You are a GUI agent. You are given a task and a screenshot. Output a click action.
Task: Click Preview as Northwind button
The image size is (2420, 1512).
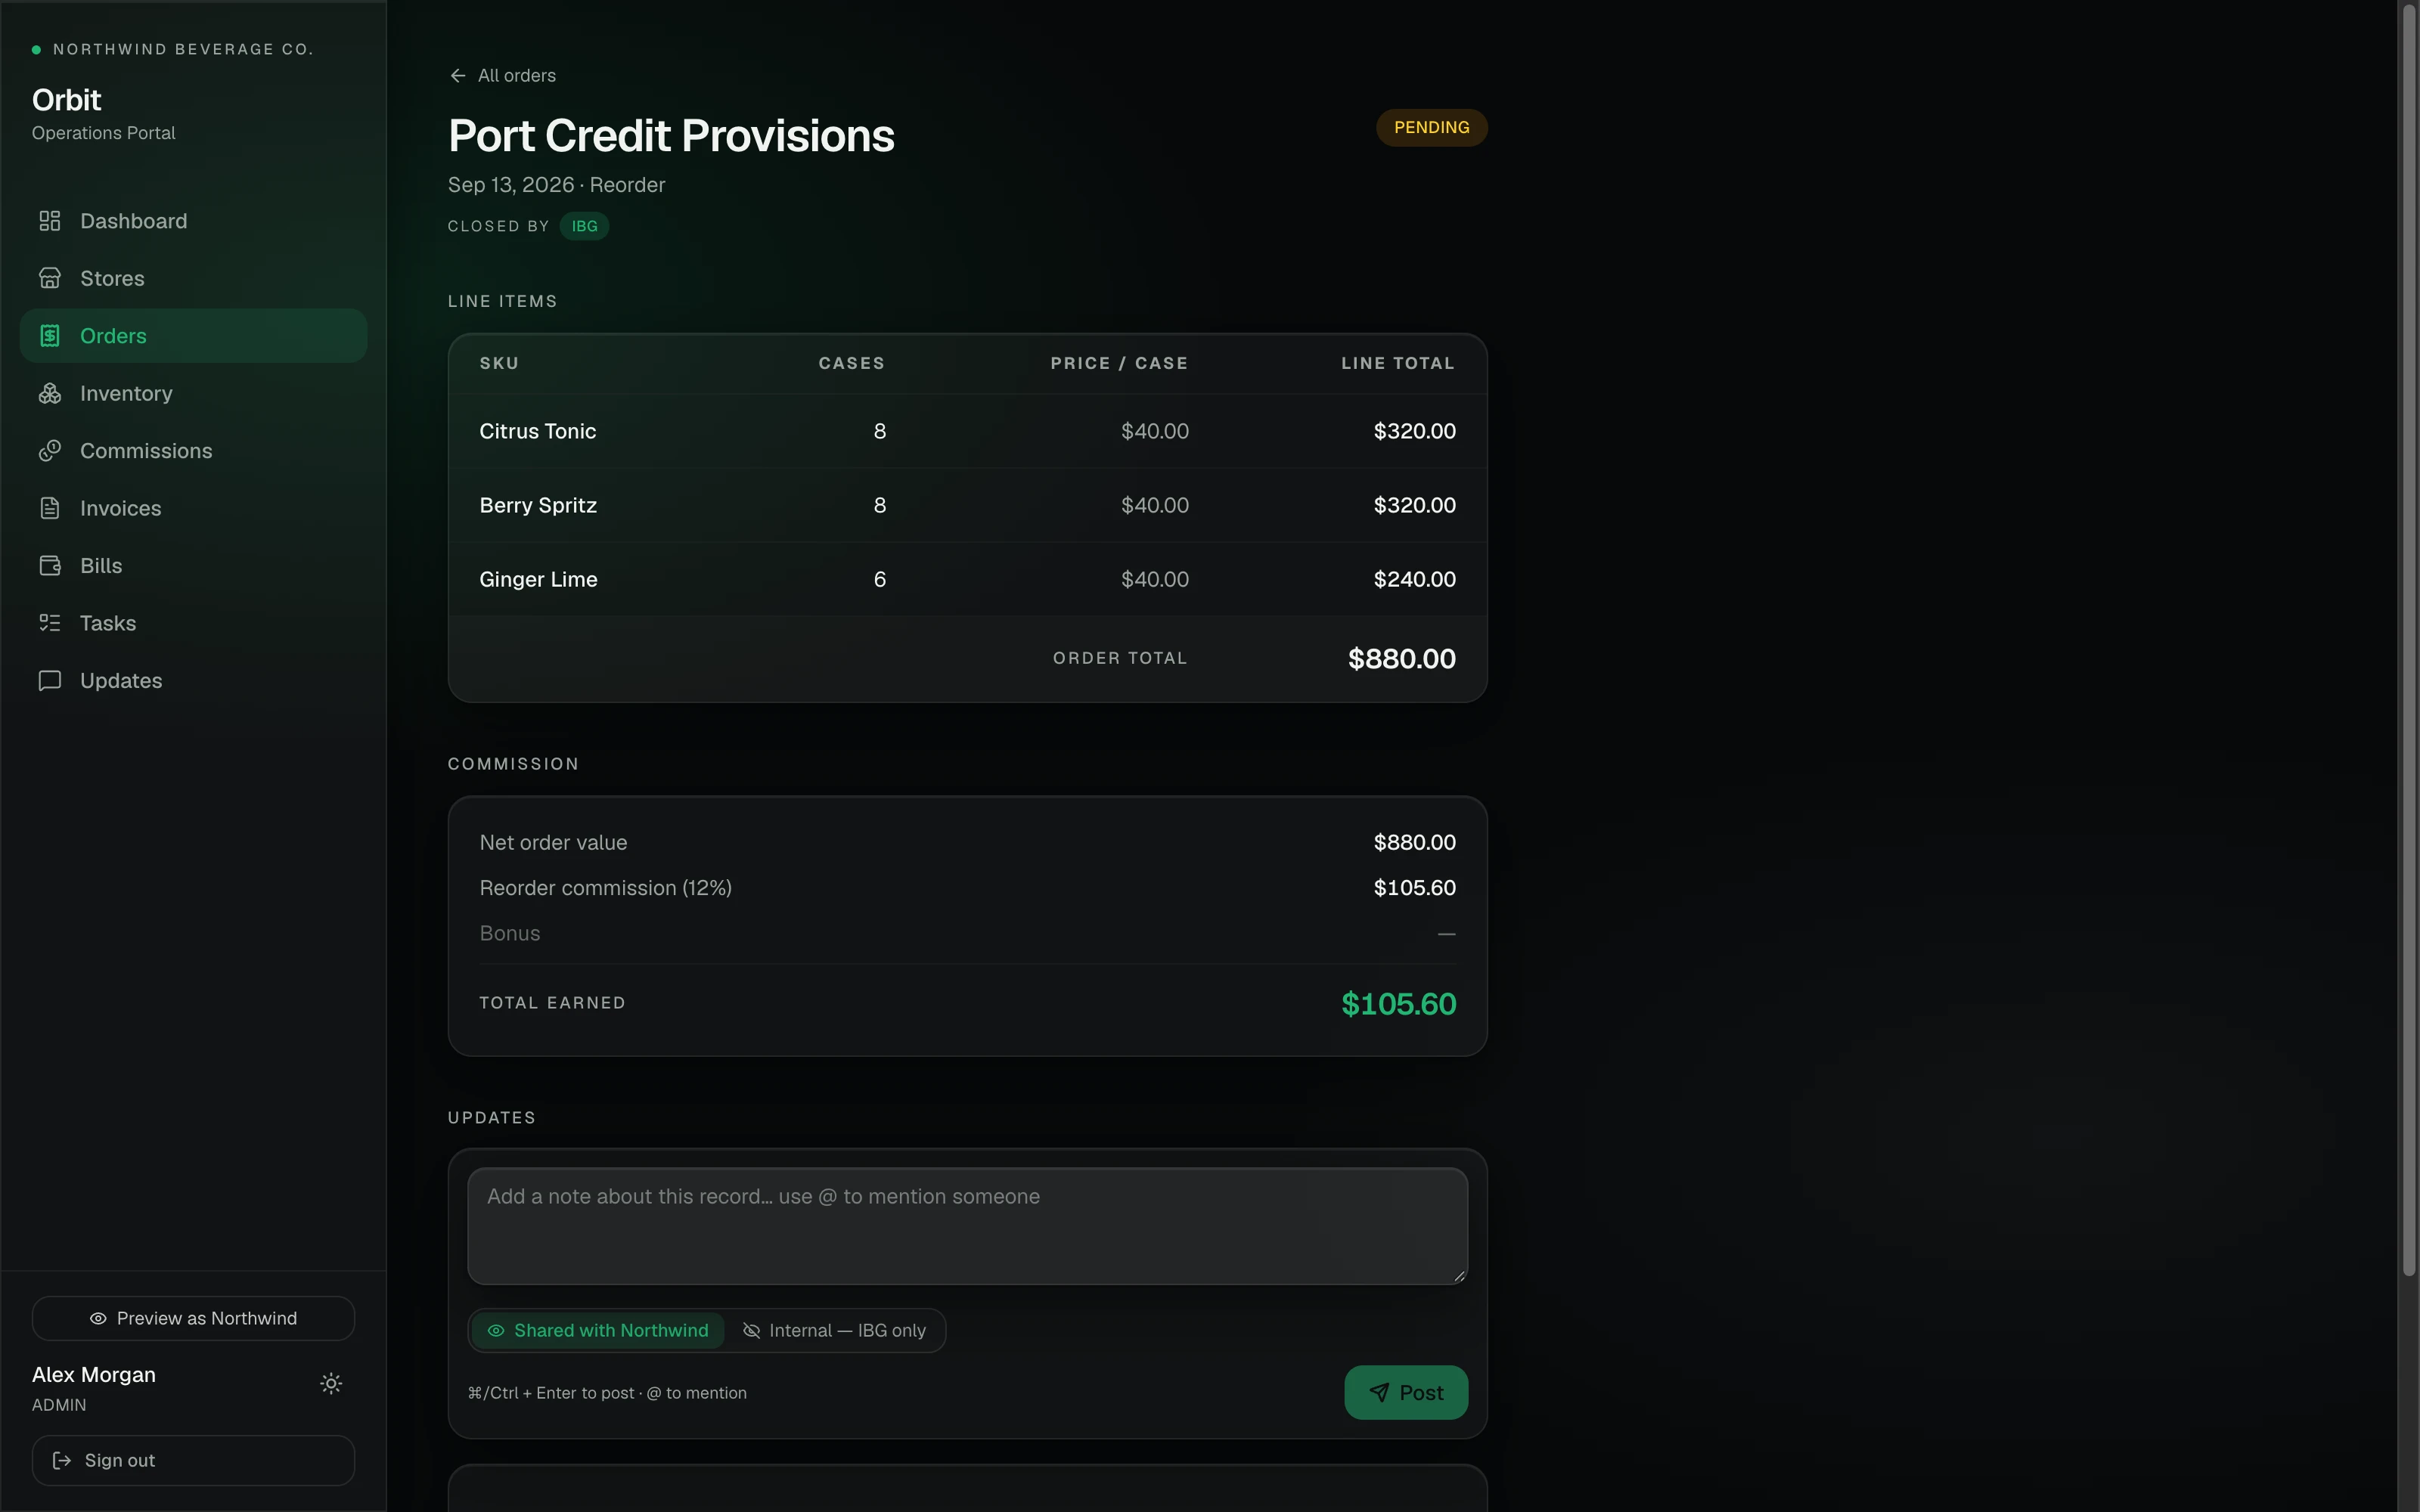coord(193,1319)
